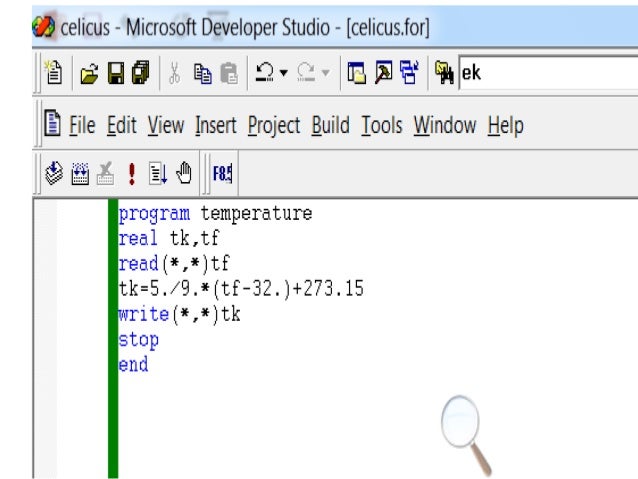638x479 pixels.
Task: Click the Developer Studio app icon in title bar
Action: pyautogui.click(x=43, y=26)
